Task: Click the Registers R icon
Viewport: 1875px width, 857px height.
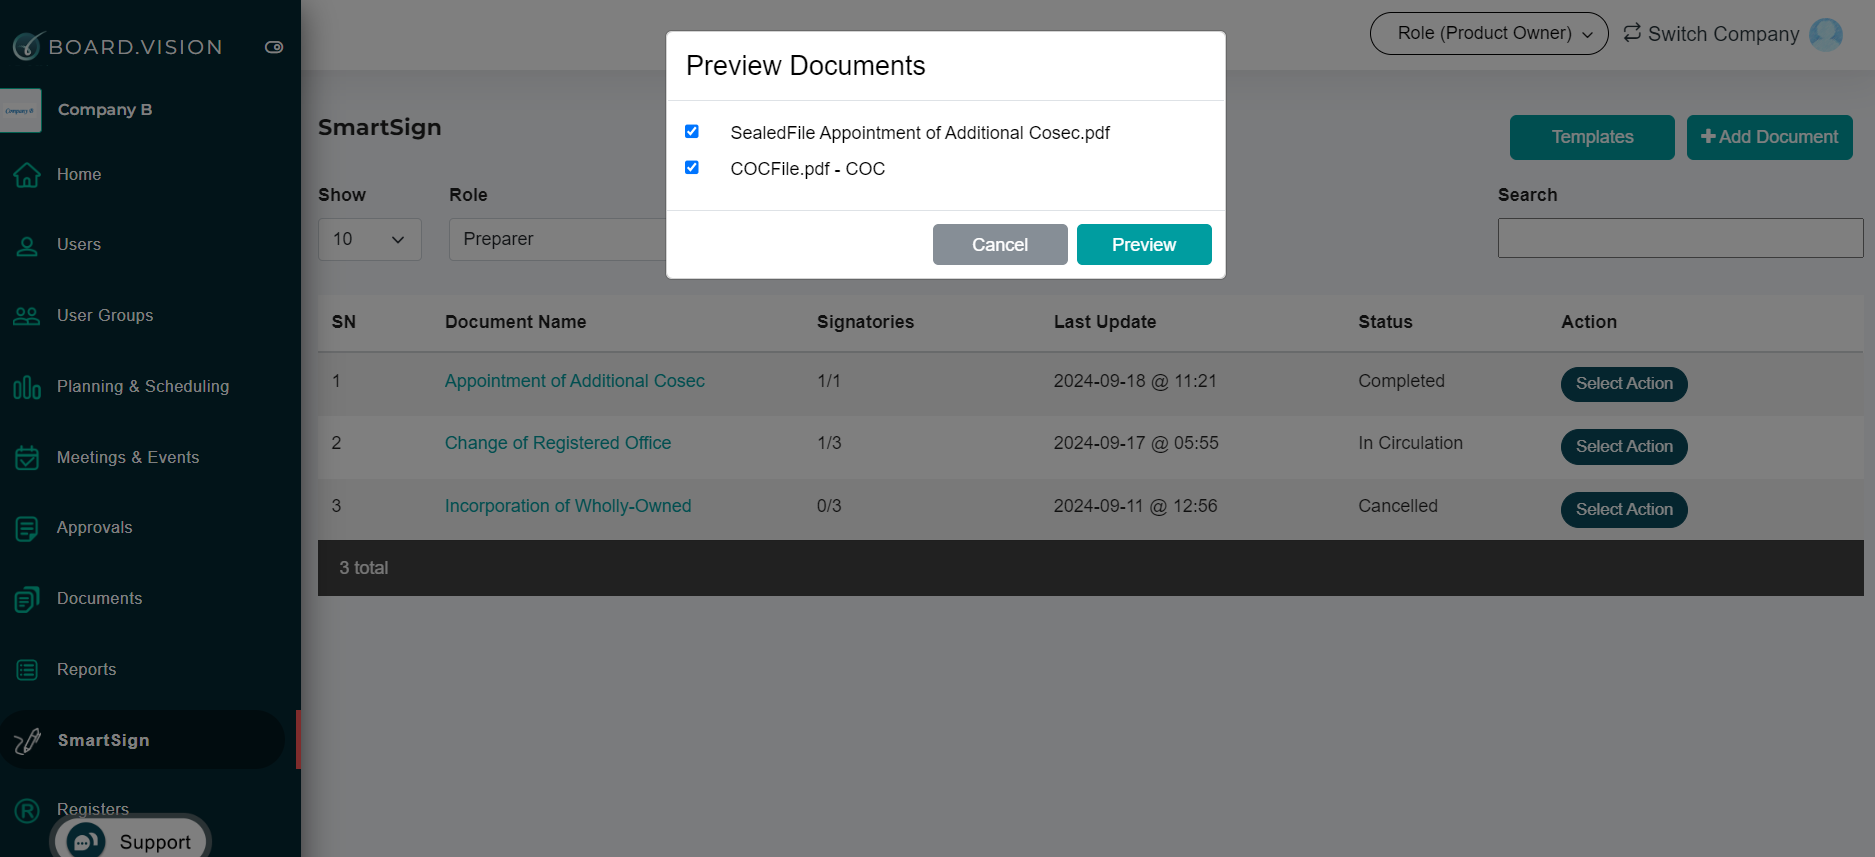Action: tap(27, 811)
